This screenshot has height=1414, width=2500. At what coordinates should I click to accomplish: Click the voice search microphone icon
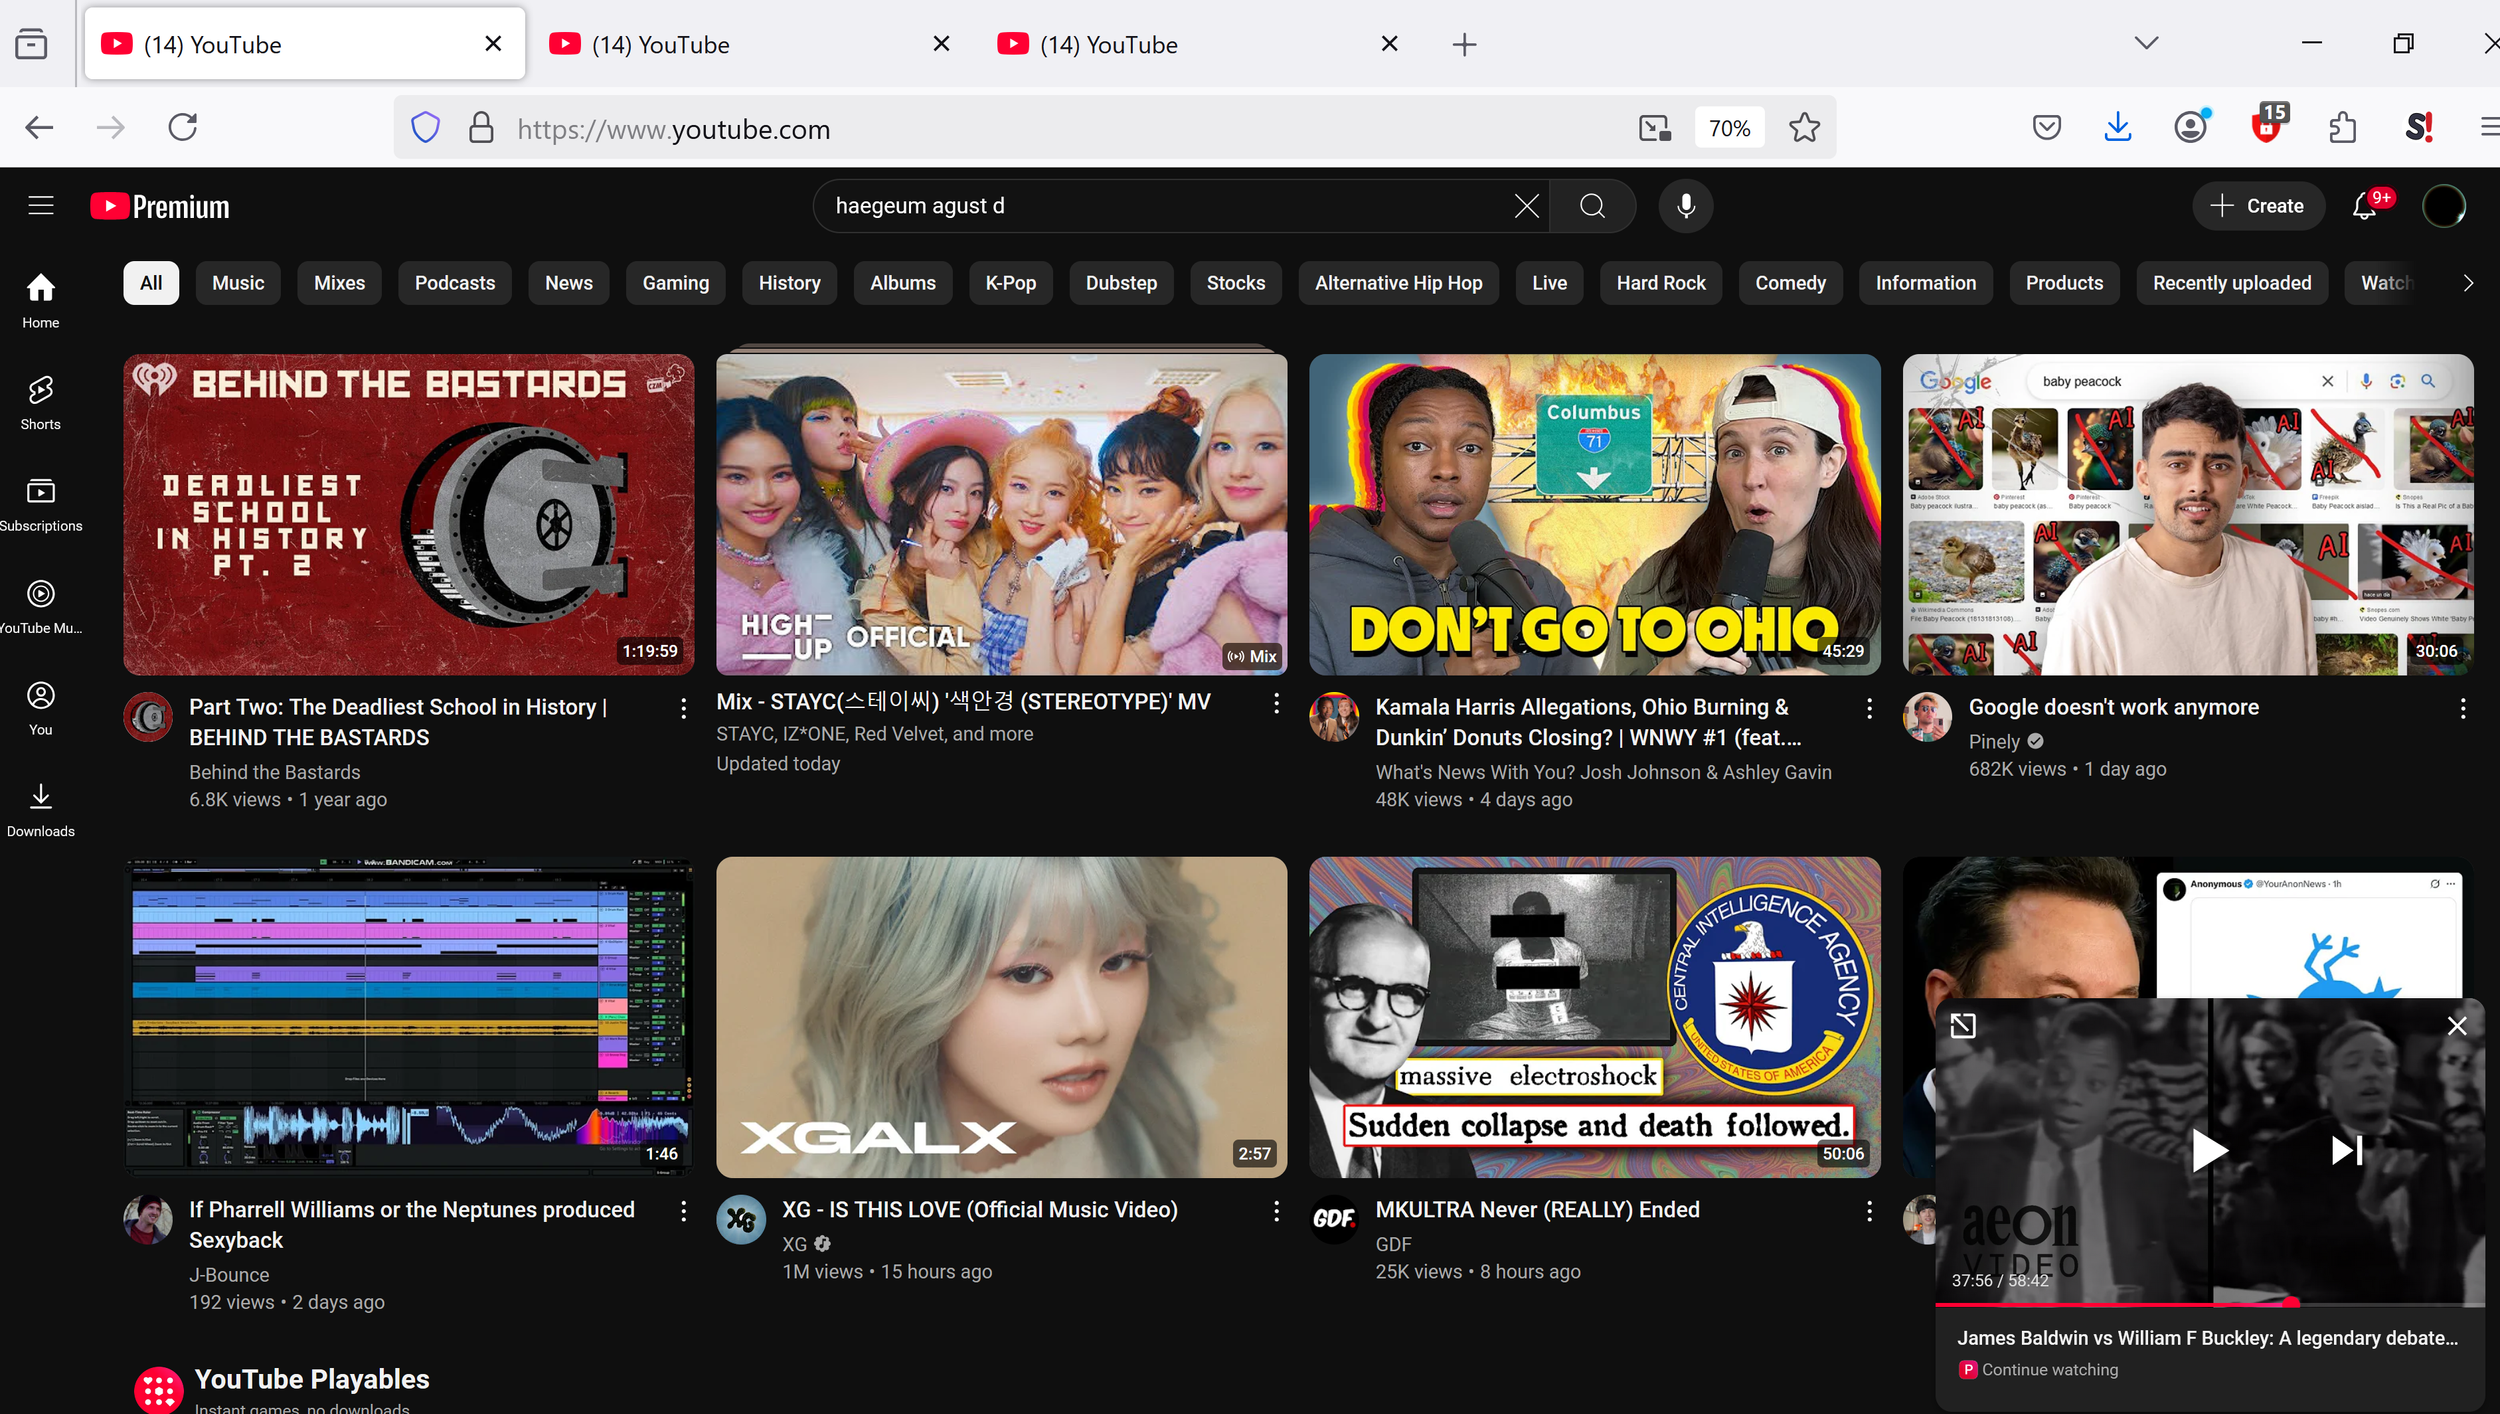click(x=1685, y=206)
